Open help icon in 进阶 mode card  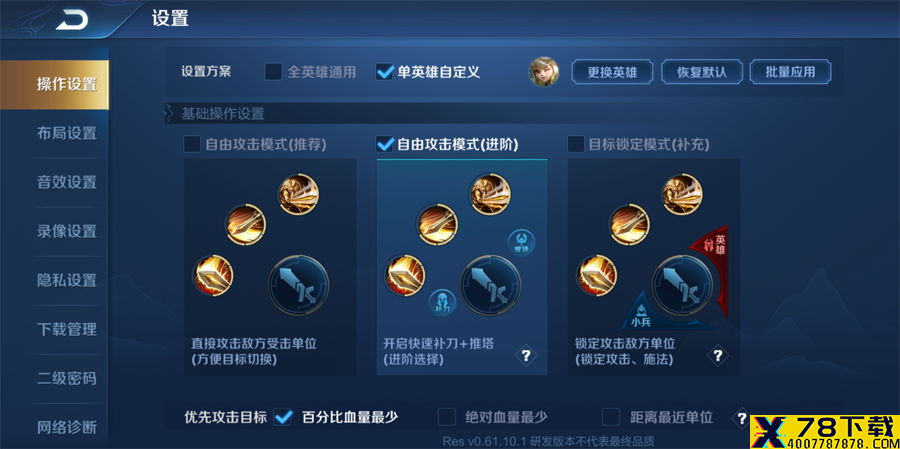pos(526,356)
